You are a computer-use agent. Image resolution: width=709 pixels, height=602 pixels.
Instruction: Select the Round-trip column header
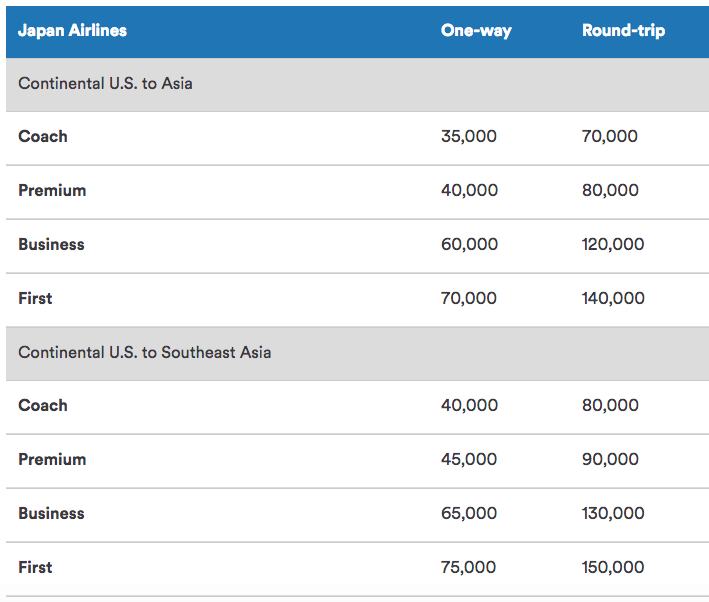[x=623, y=31]
